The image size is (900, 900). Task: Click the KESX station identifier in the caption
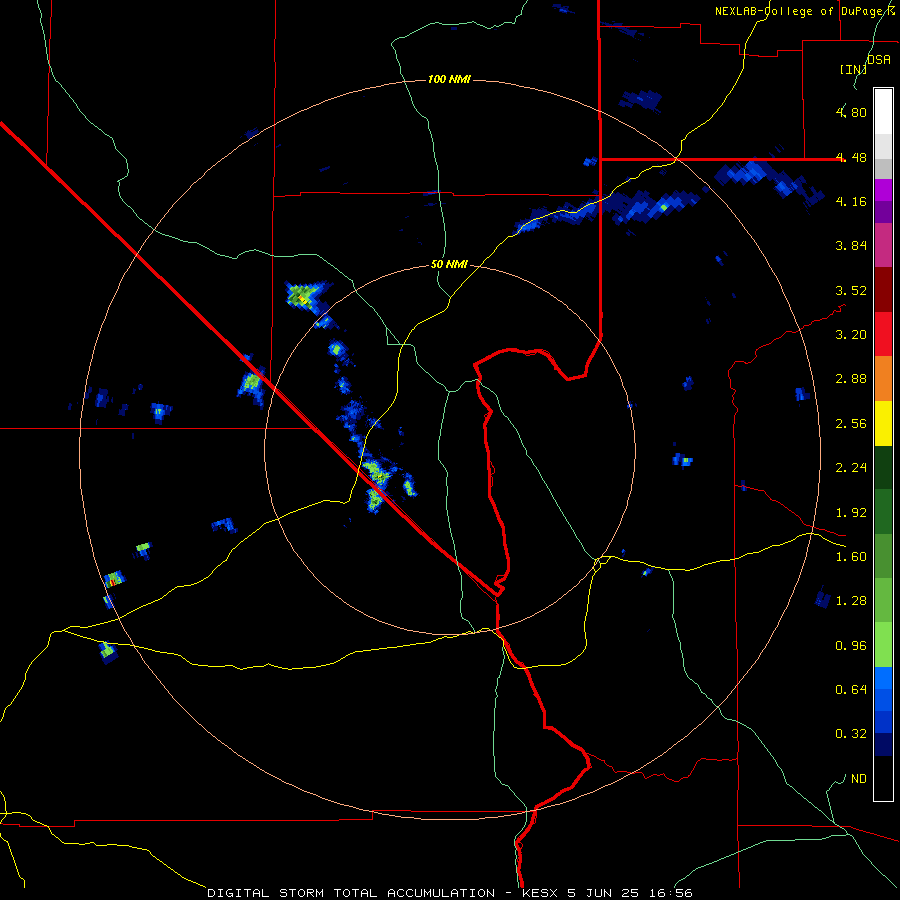coord(541,893)
